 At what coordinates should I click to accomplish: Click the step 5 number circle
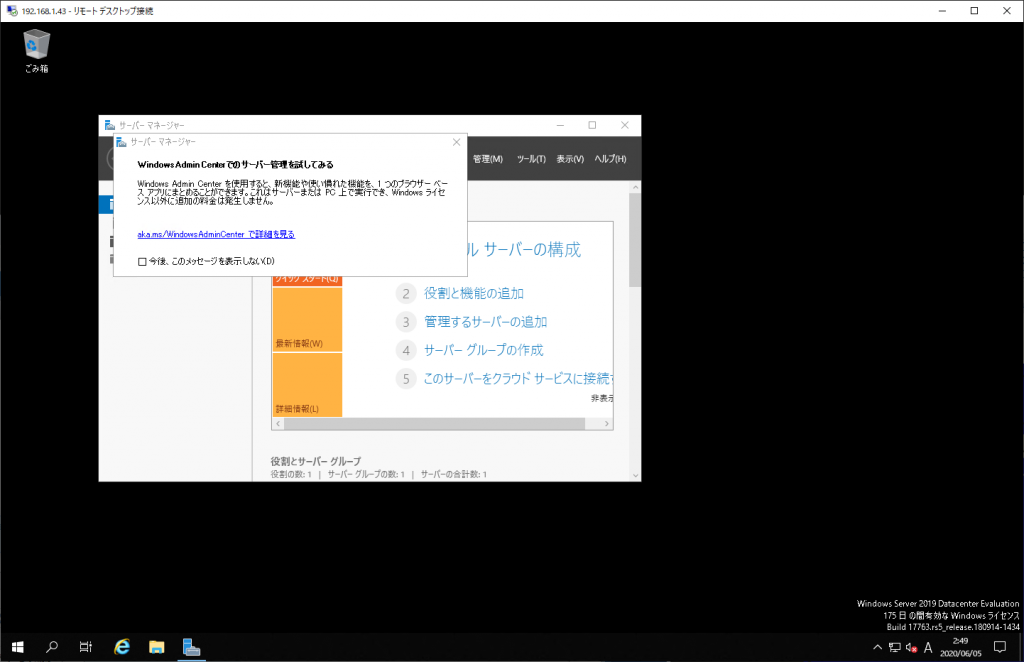[x=406, y=378]
